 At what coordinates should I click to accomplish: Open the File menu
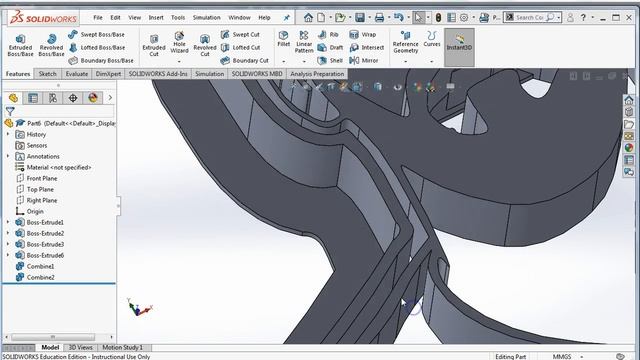pyautogui.click(x=98, y=18)
